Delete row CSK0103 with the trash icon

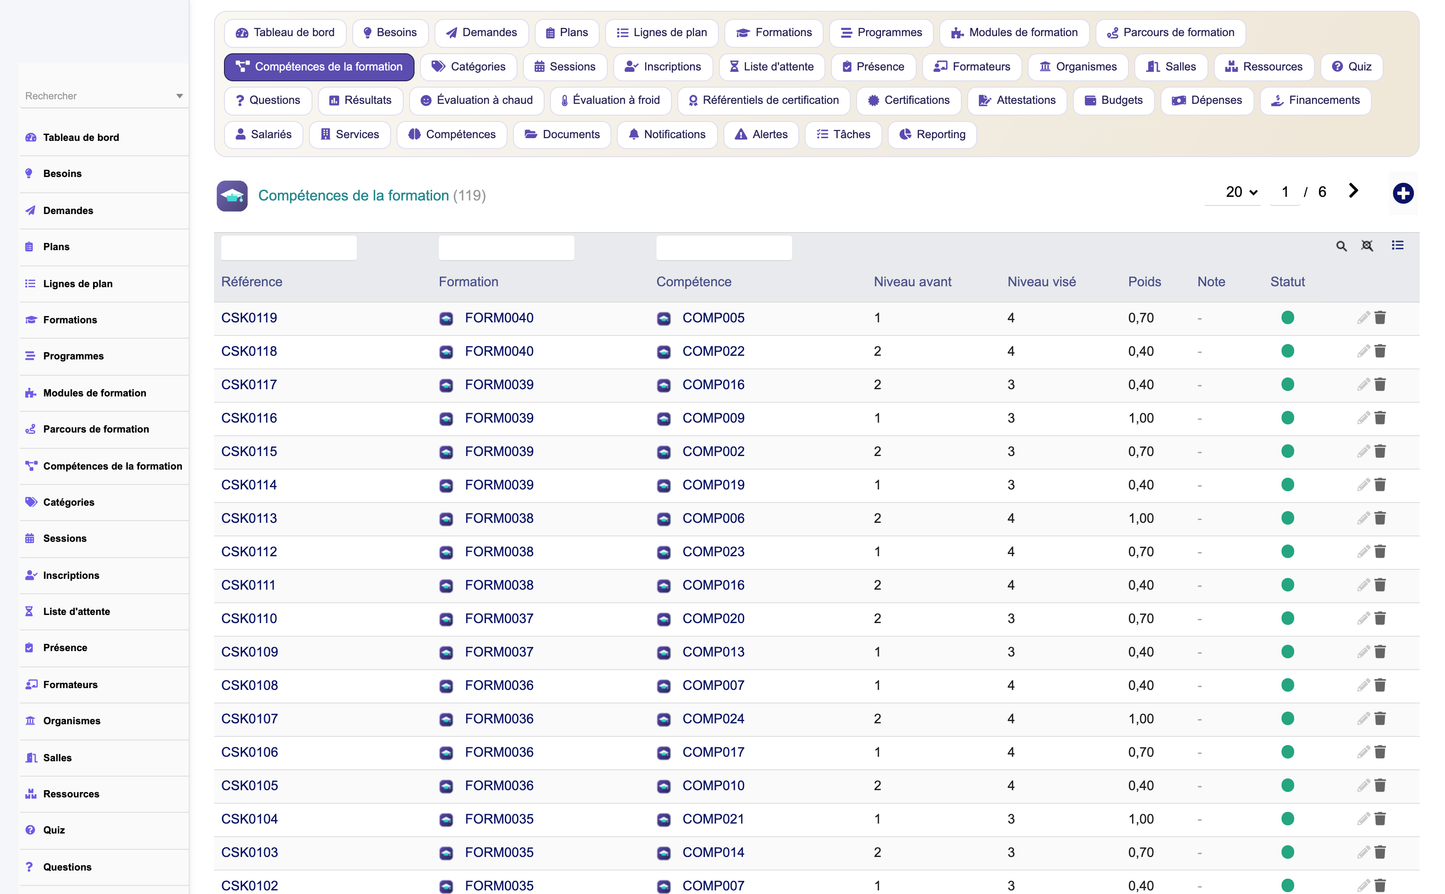(1380, 852)
